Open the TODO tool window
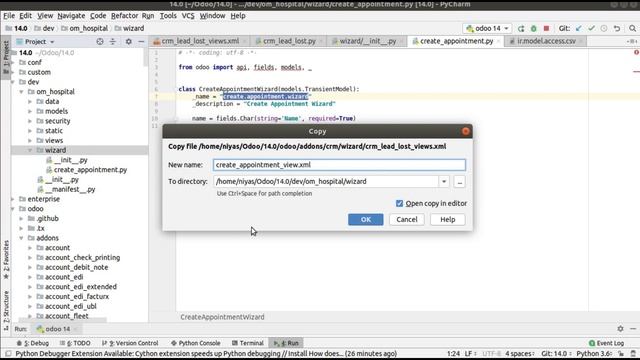Viewport: 640px width, 360px height. [x=75, y=343]
